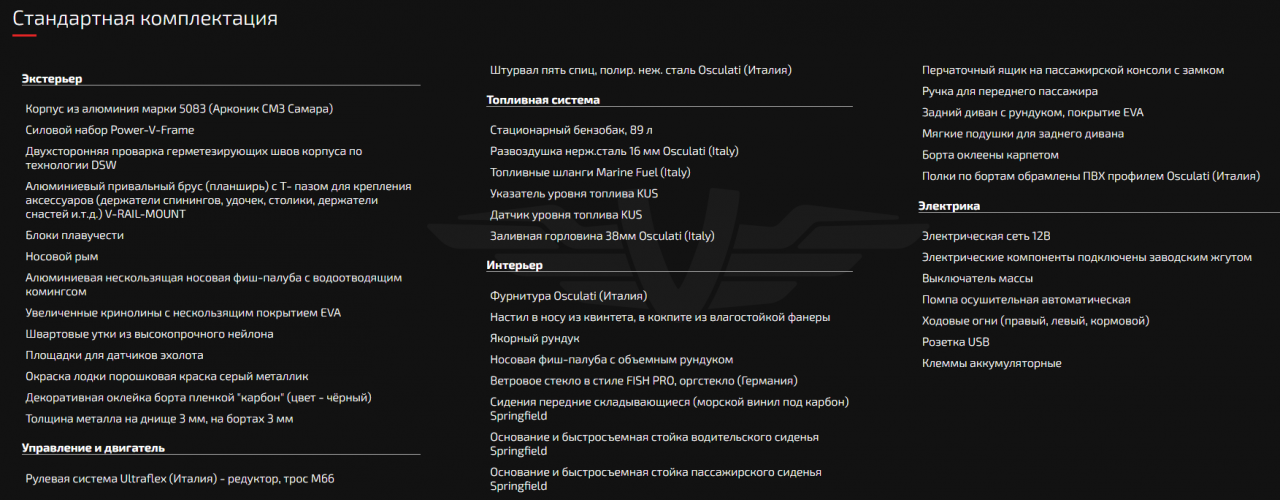
Task: Select the "Электрическая сеть 12В" line
Action: pos(986,236)
